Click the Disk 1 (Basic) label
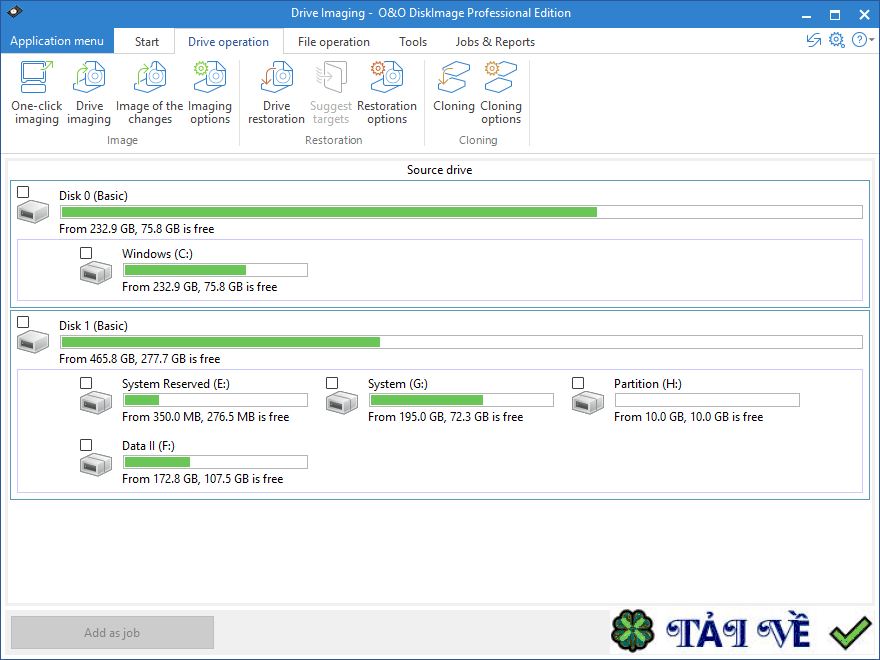 (x=93, y=326)
